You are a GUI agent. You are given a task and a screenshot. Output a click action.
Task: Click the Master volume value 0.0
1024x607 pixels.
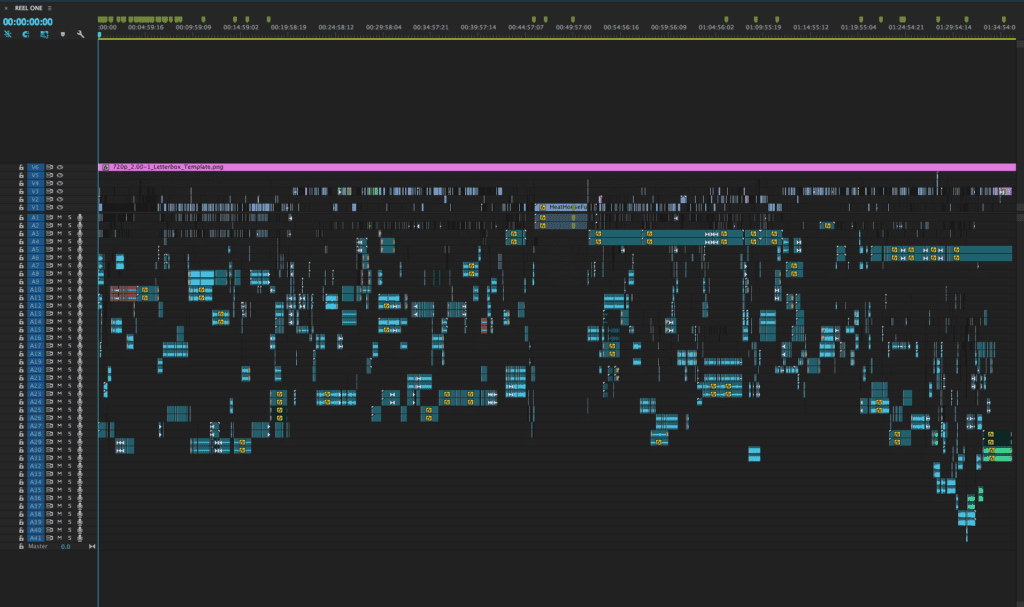pyautogui.click(x=65, y=546)
